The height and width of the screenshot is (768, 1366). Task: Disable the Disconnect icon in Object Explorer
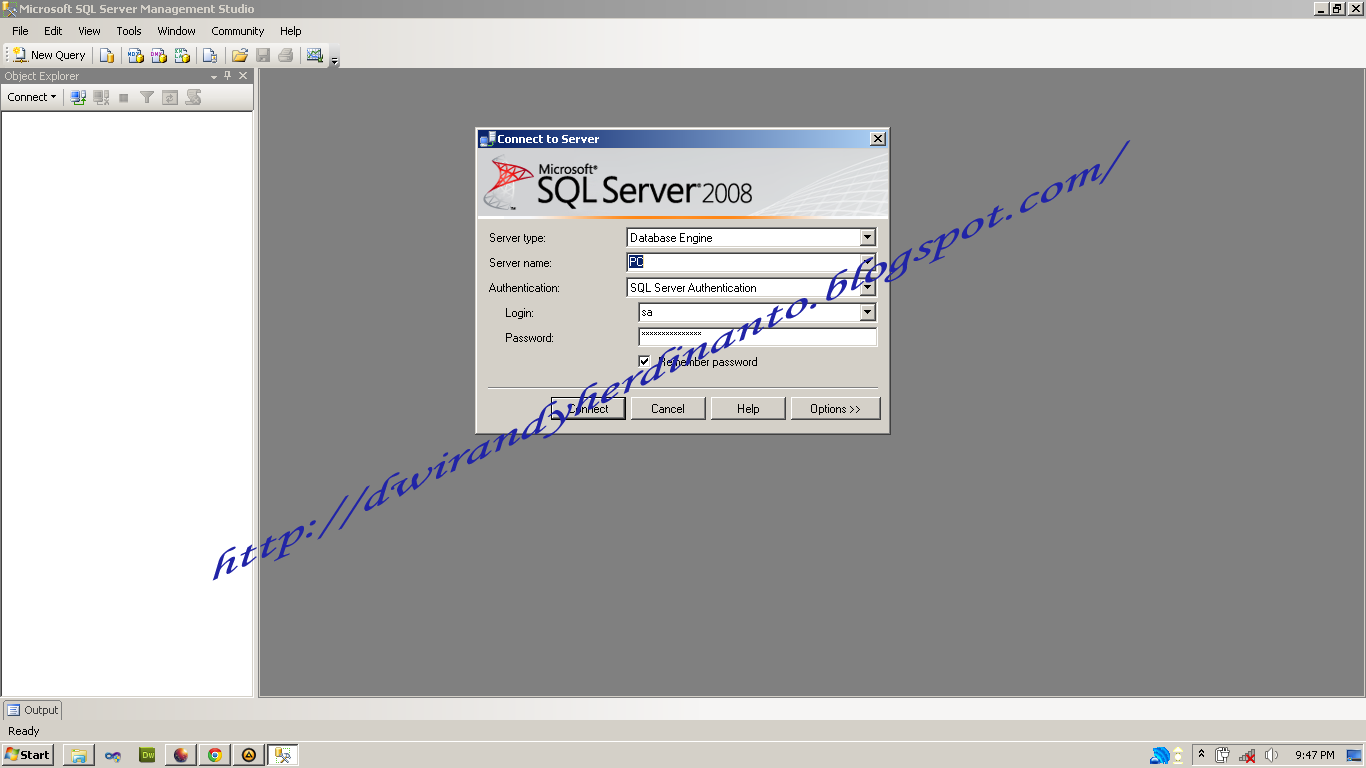coord(101,97)
